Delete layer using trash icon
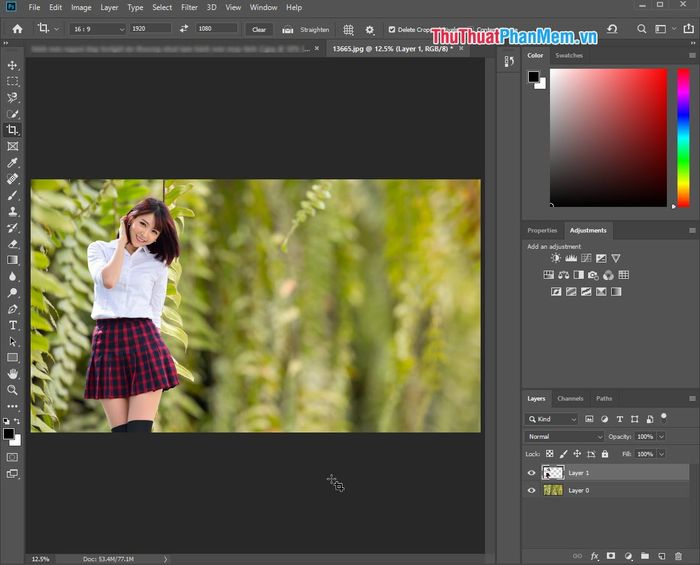The height and width of the screenshot is (565, 700). click(x=677, y=555)
